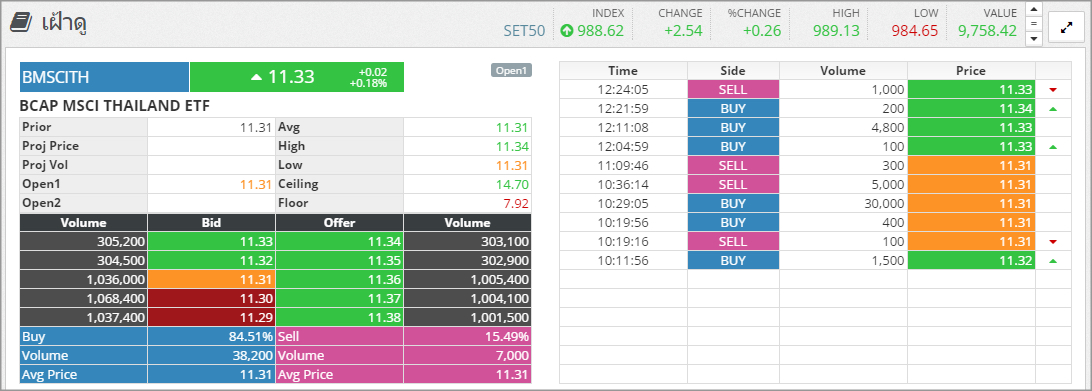Click the book icon beside เฝ้าดู
This screenshot has height=391, width=1092.
21,21
